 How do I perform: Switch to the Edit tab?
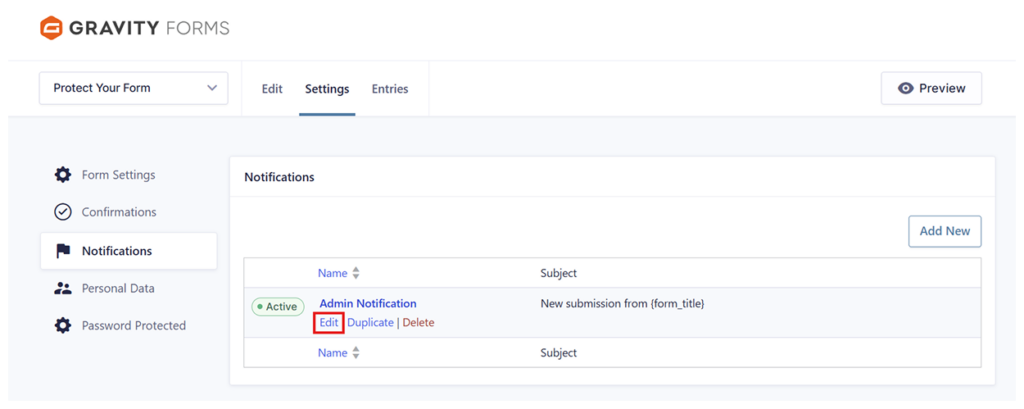272,89
